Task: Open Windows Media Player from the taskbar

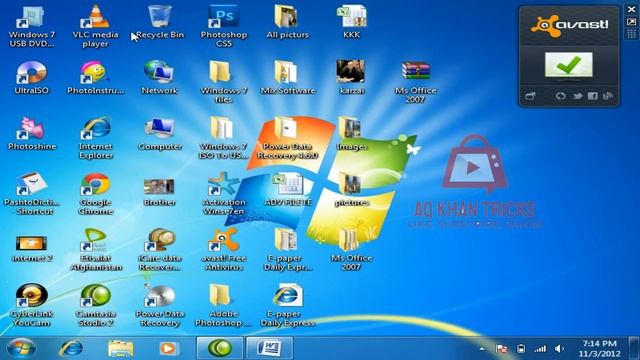Action: (168, 349)
